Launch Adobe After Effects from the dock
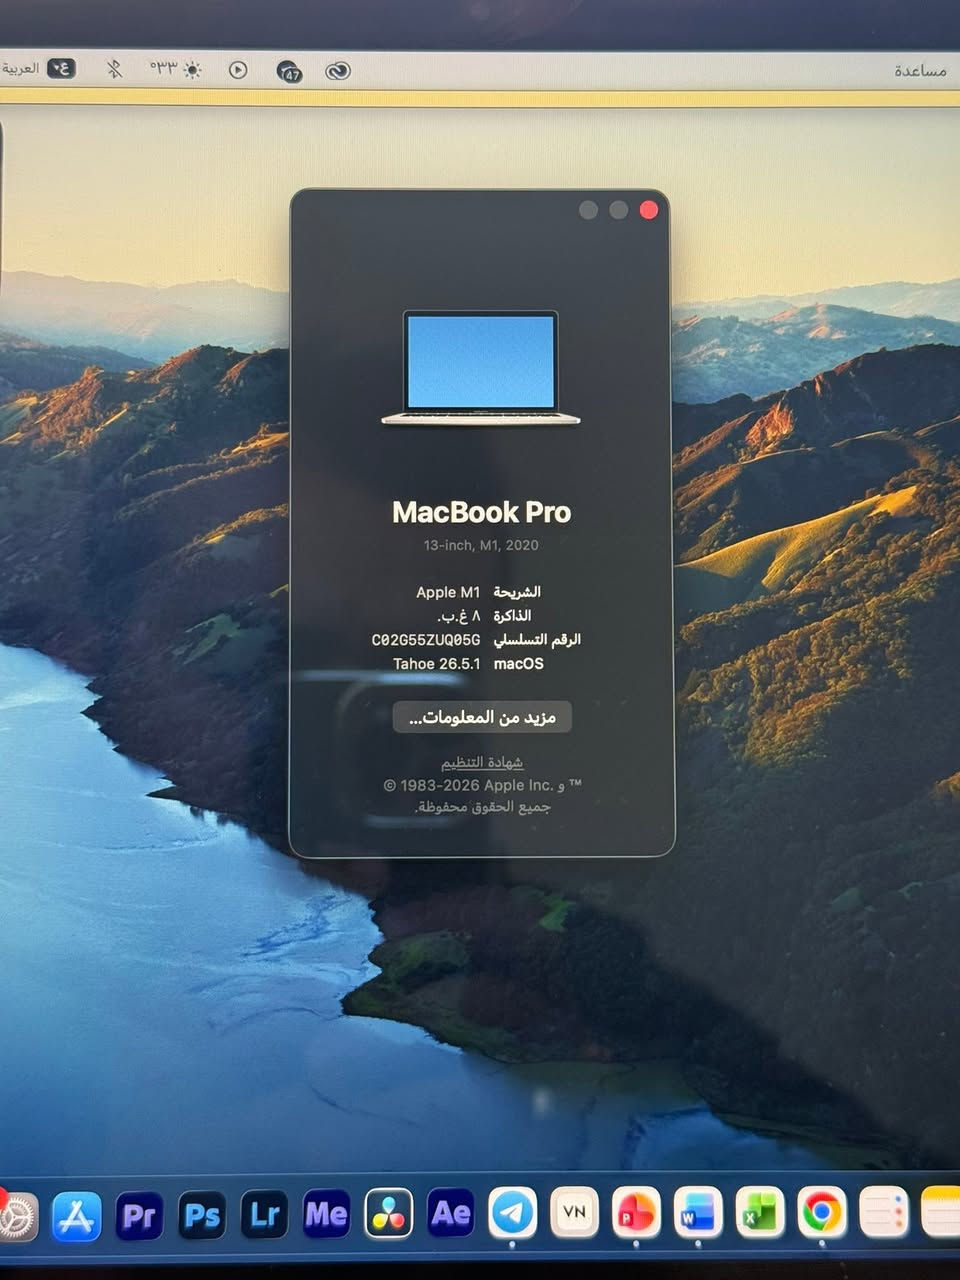The image size is (960, 1280). 450,1213
